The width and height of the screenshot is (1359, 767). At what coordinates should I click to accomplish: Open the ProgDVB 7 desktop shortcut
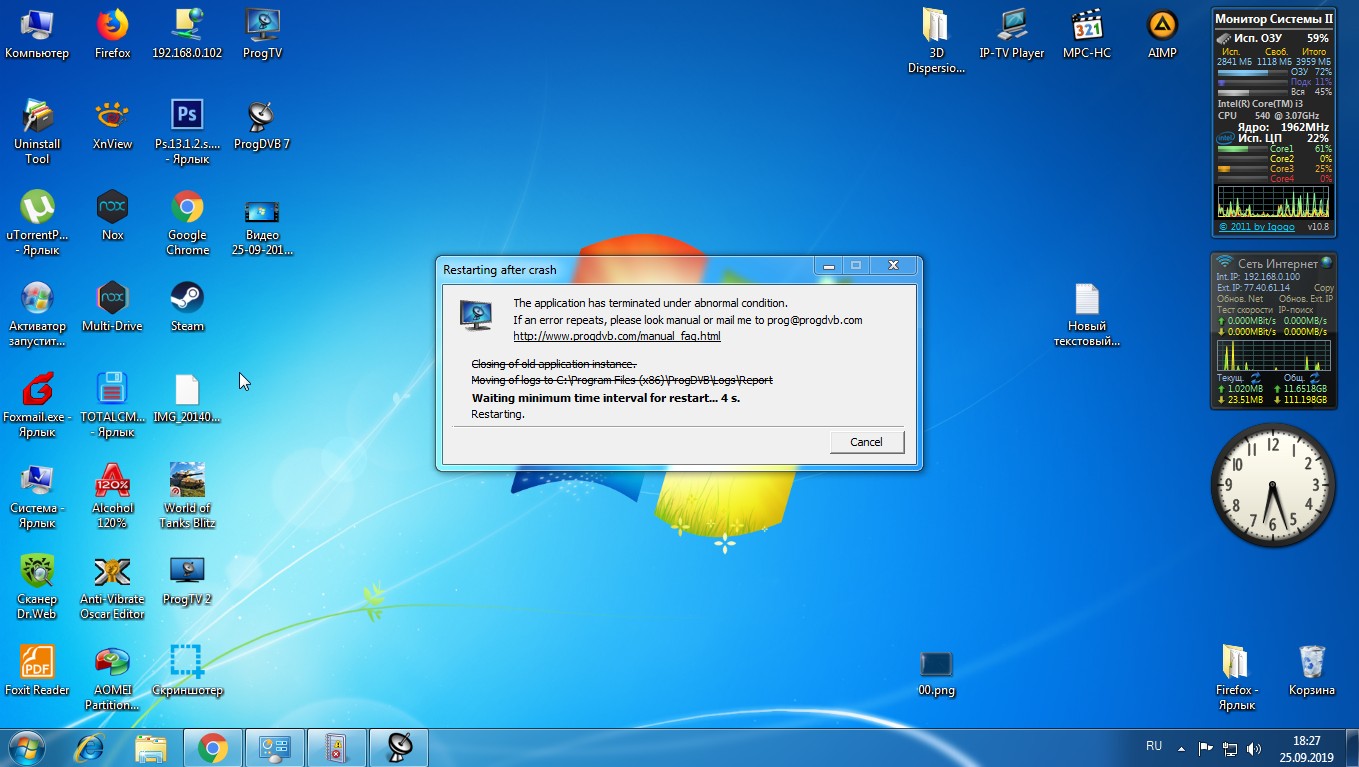tap(261, 119)
